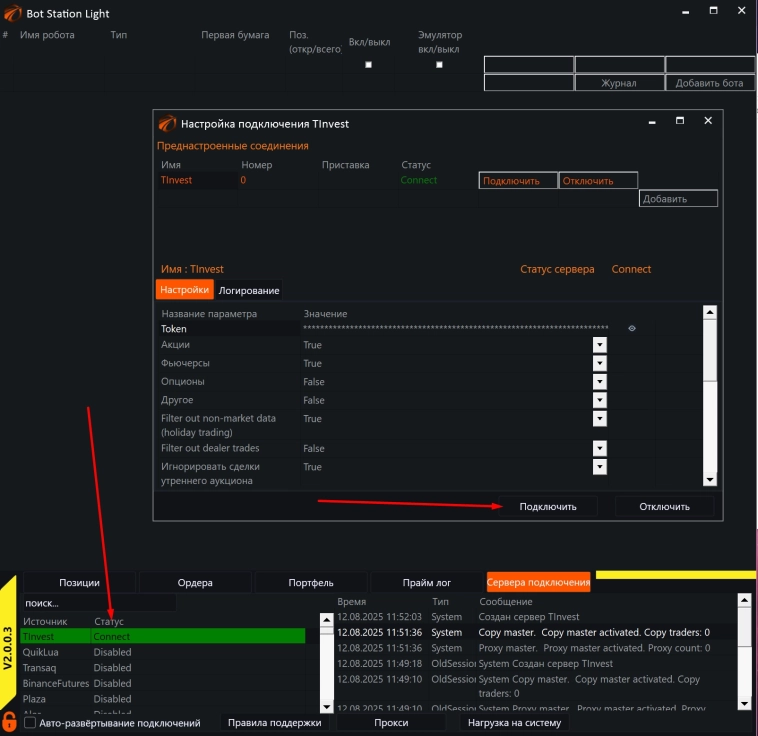Click the TInvest settings window logo icon
The height and width of the screenshot is (736, 758).
[166, 123]
